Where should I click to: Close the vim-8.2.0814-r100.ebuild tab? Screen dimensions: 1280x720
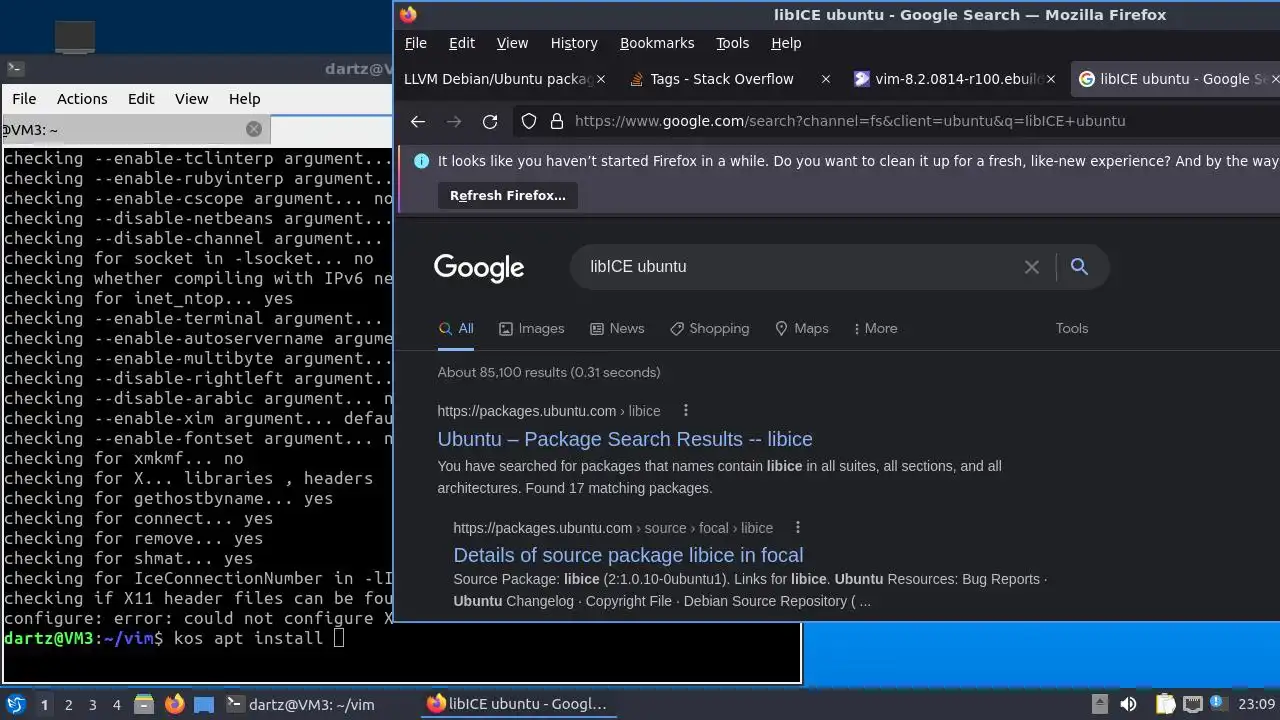click(x=1050, y=79)
